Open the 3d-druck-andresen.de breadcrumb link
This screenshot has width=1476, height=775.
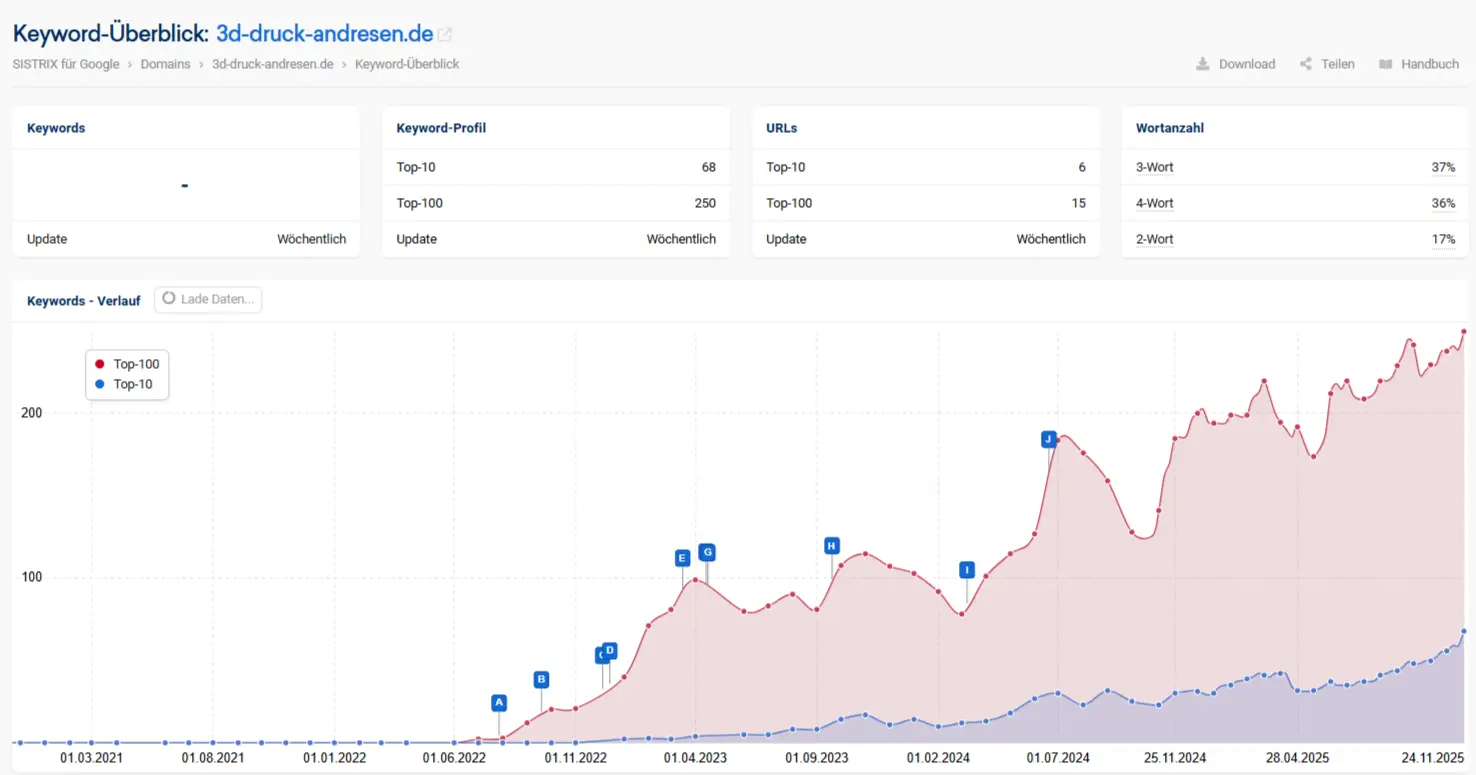[x=272, y=64]
